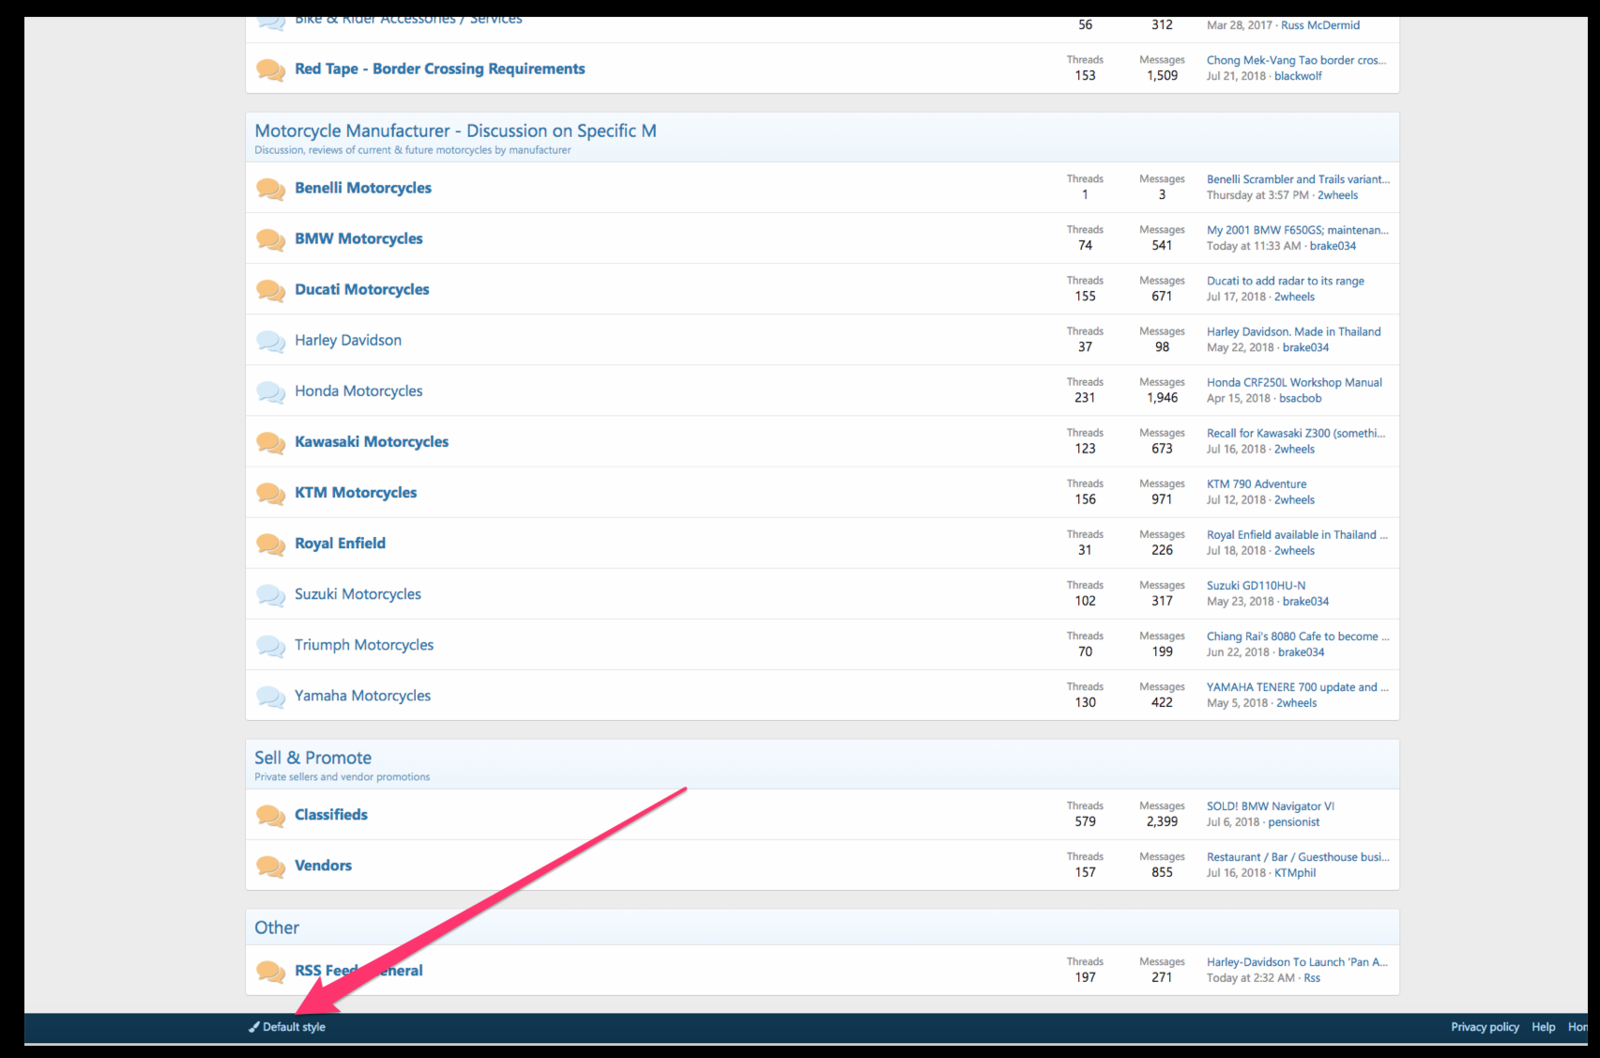
Task: Click the Yamaha Motorcycles forum bubble icon
Action: click(271, 696)
